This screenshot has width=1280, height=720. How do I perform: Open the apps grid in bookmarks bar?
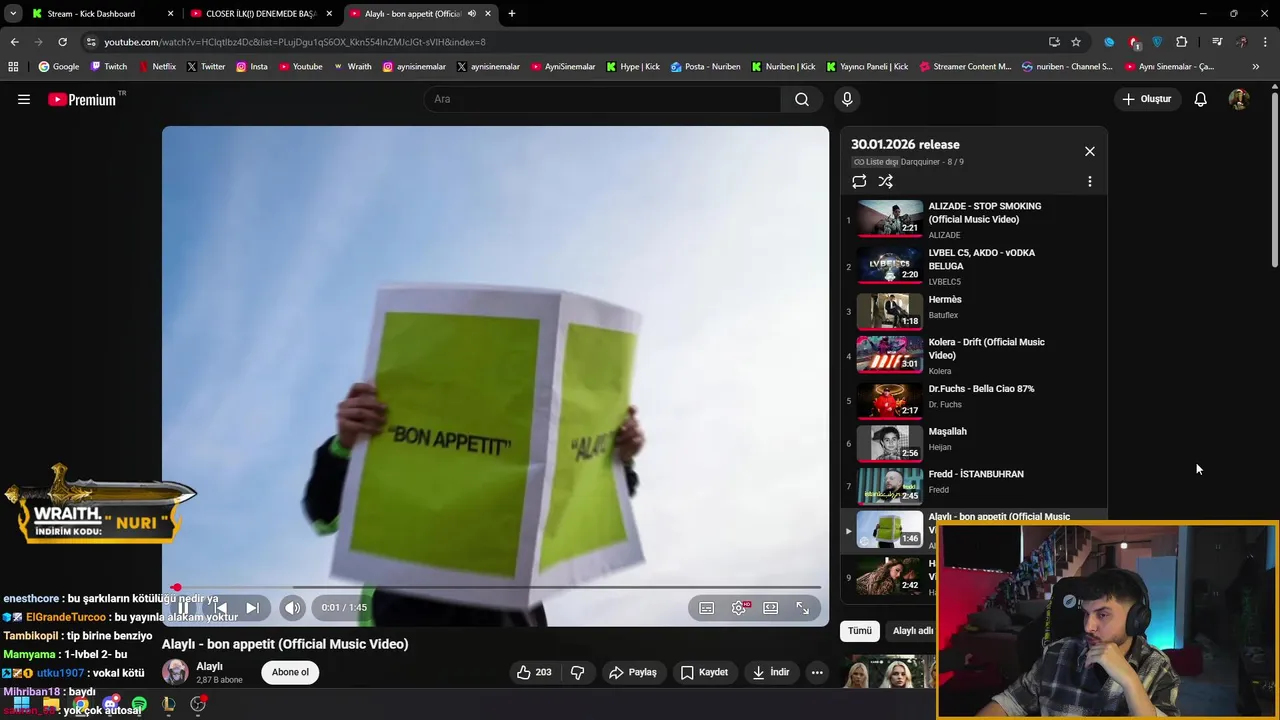point(13,67)
